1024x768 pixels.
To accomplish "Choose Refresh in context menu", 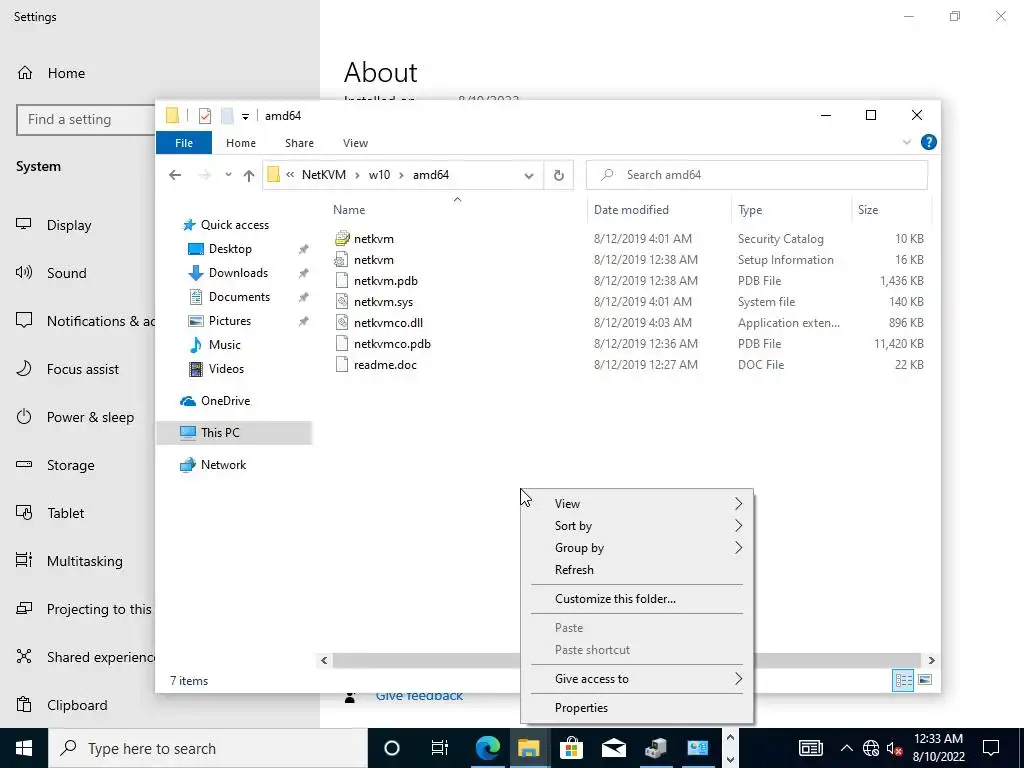I will tap(637, 570).
